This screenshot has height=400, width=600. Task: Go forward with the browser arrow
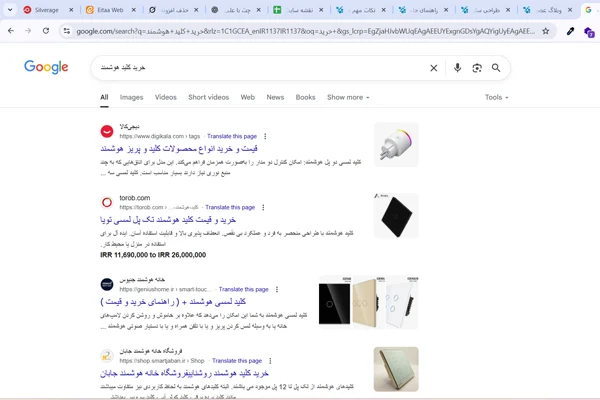[x=28, y=31]
